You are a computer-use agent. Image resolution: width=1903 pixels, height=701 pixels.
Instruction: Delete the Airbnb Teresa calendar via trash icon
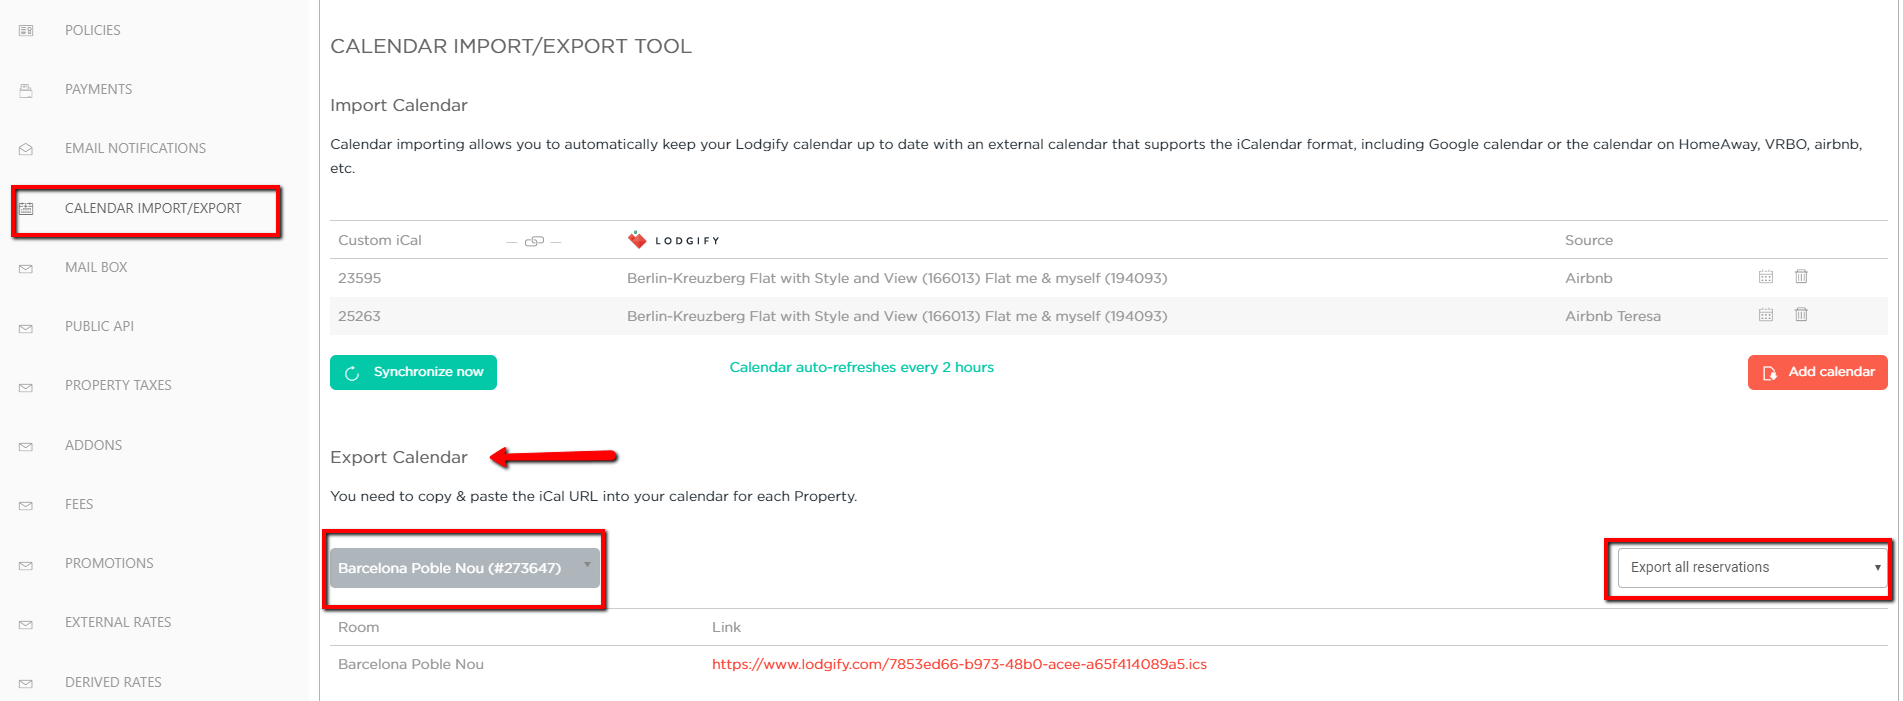pyautogui.click(x=1801, y=314)
